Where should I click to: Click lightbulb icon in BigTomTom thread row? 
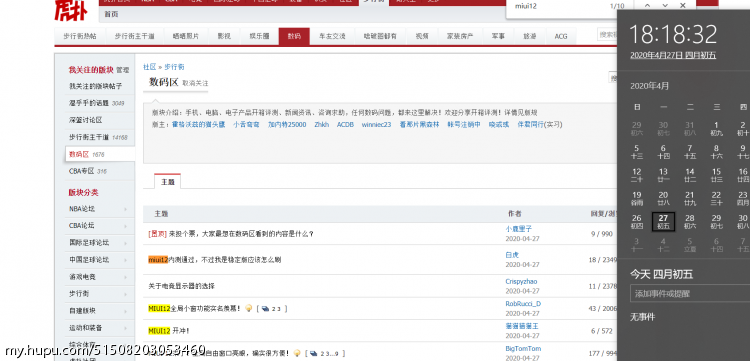(x=297, y=353)
